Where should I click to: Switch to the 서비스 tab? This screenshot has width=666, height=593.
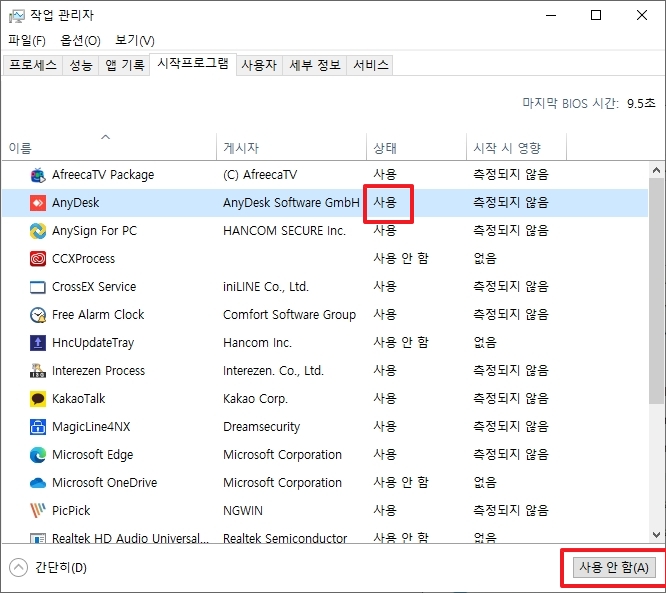(x=370, y=65)
